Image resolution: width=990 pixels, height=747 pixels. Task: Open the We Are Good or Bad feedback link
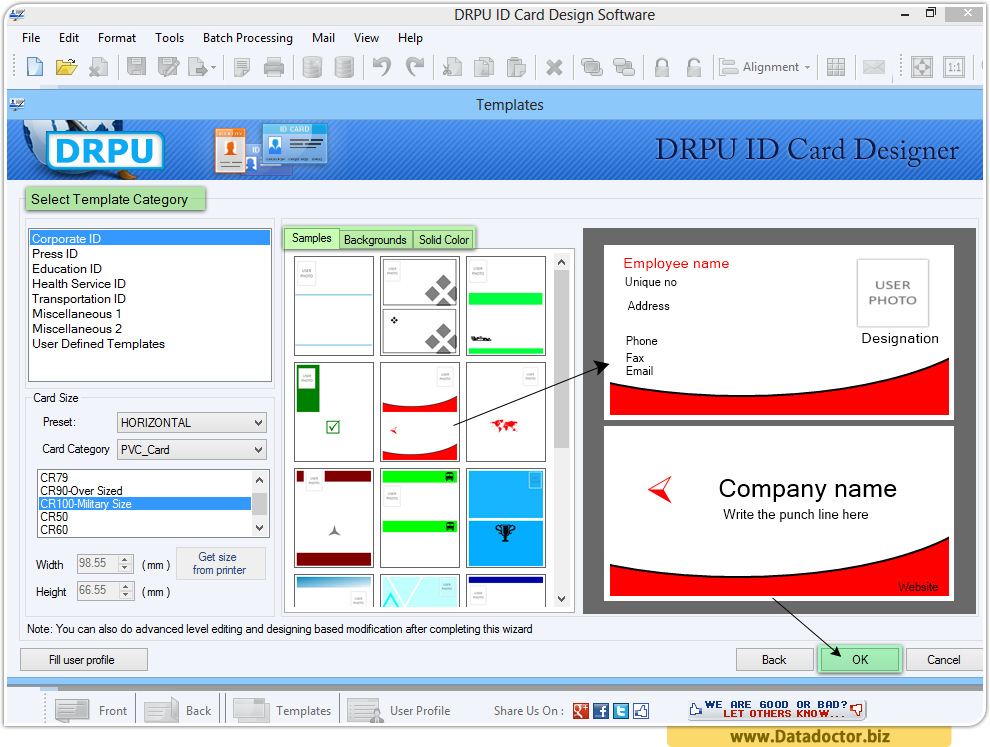[777, 709]
